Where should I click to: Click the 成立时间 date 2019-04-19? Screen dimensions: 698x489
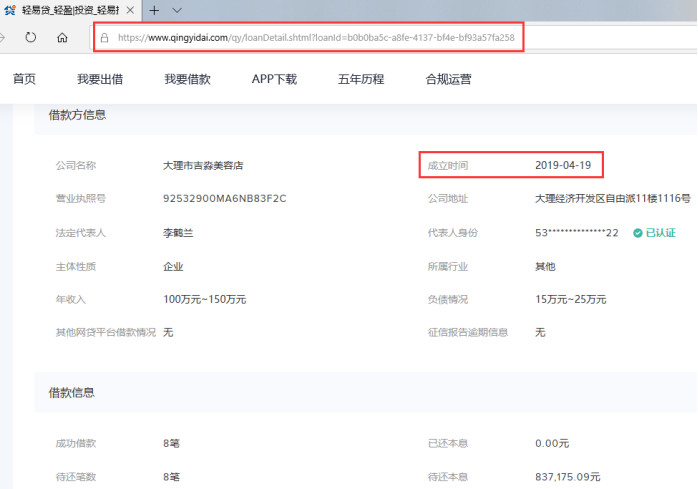(563, 165)
